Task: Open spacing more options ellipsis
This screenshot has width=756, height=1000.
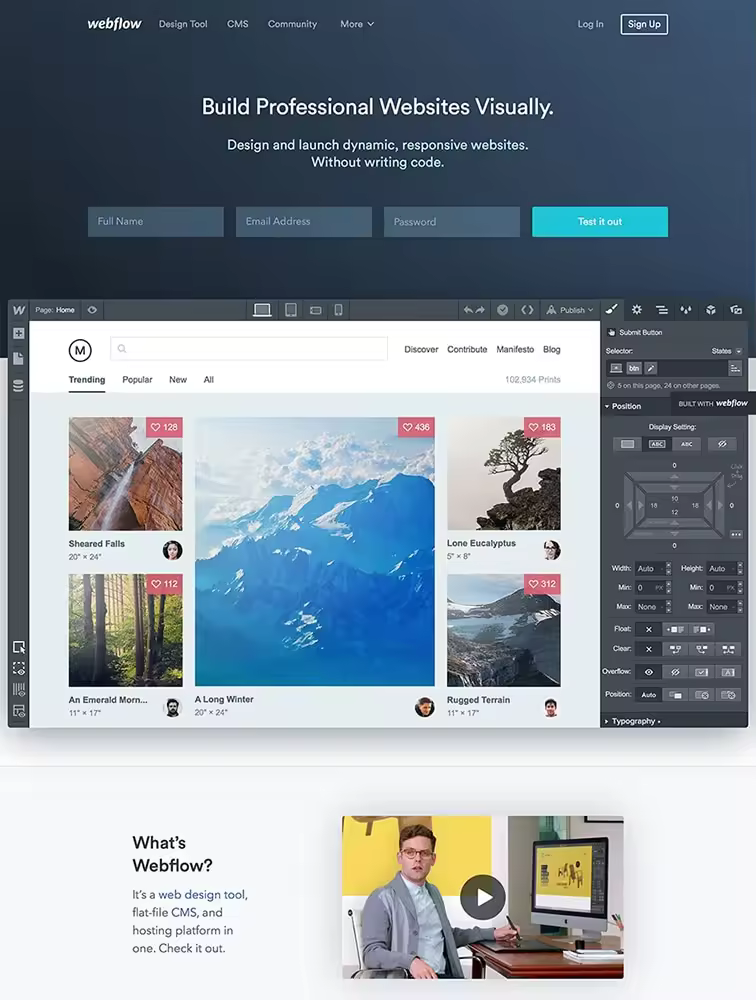Action: point(736,534)
